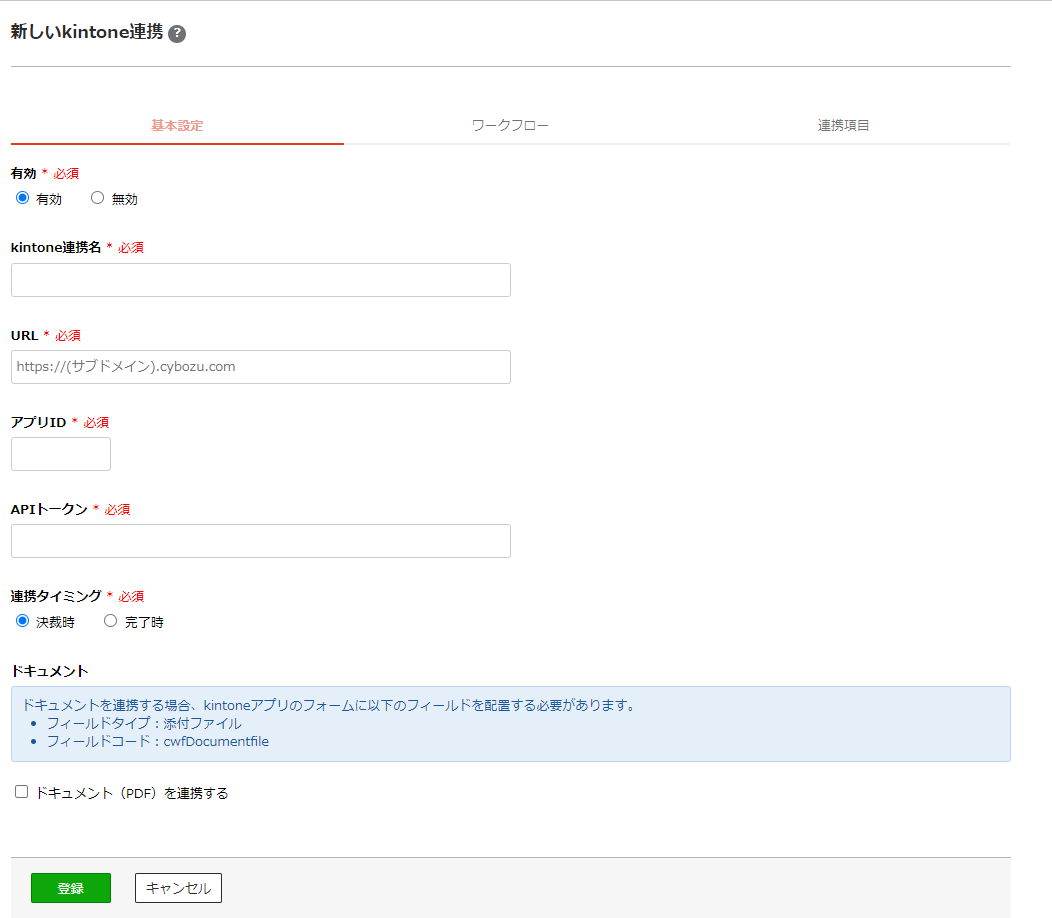Focus the APIトークン input field

click(x=260, y=541)
